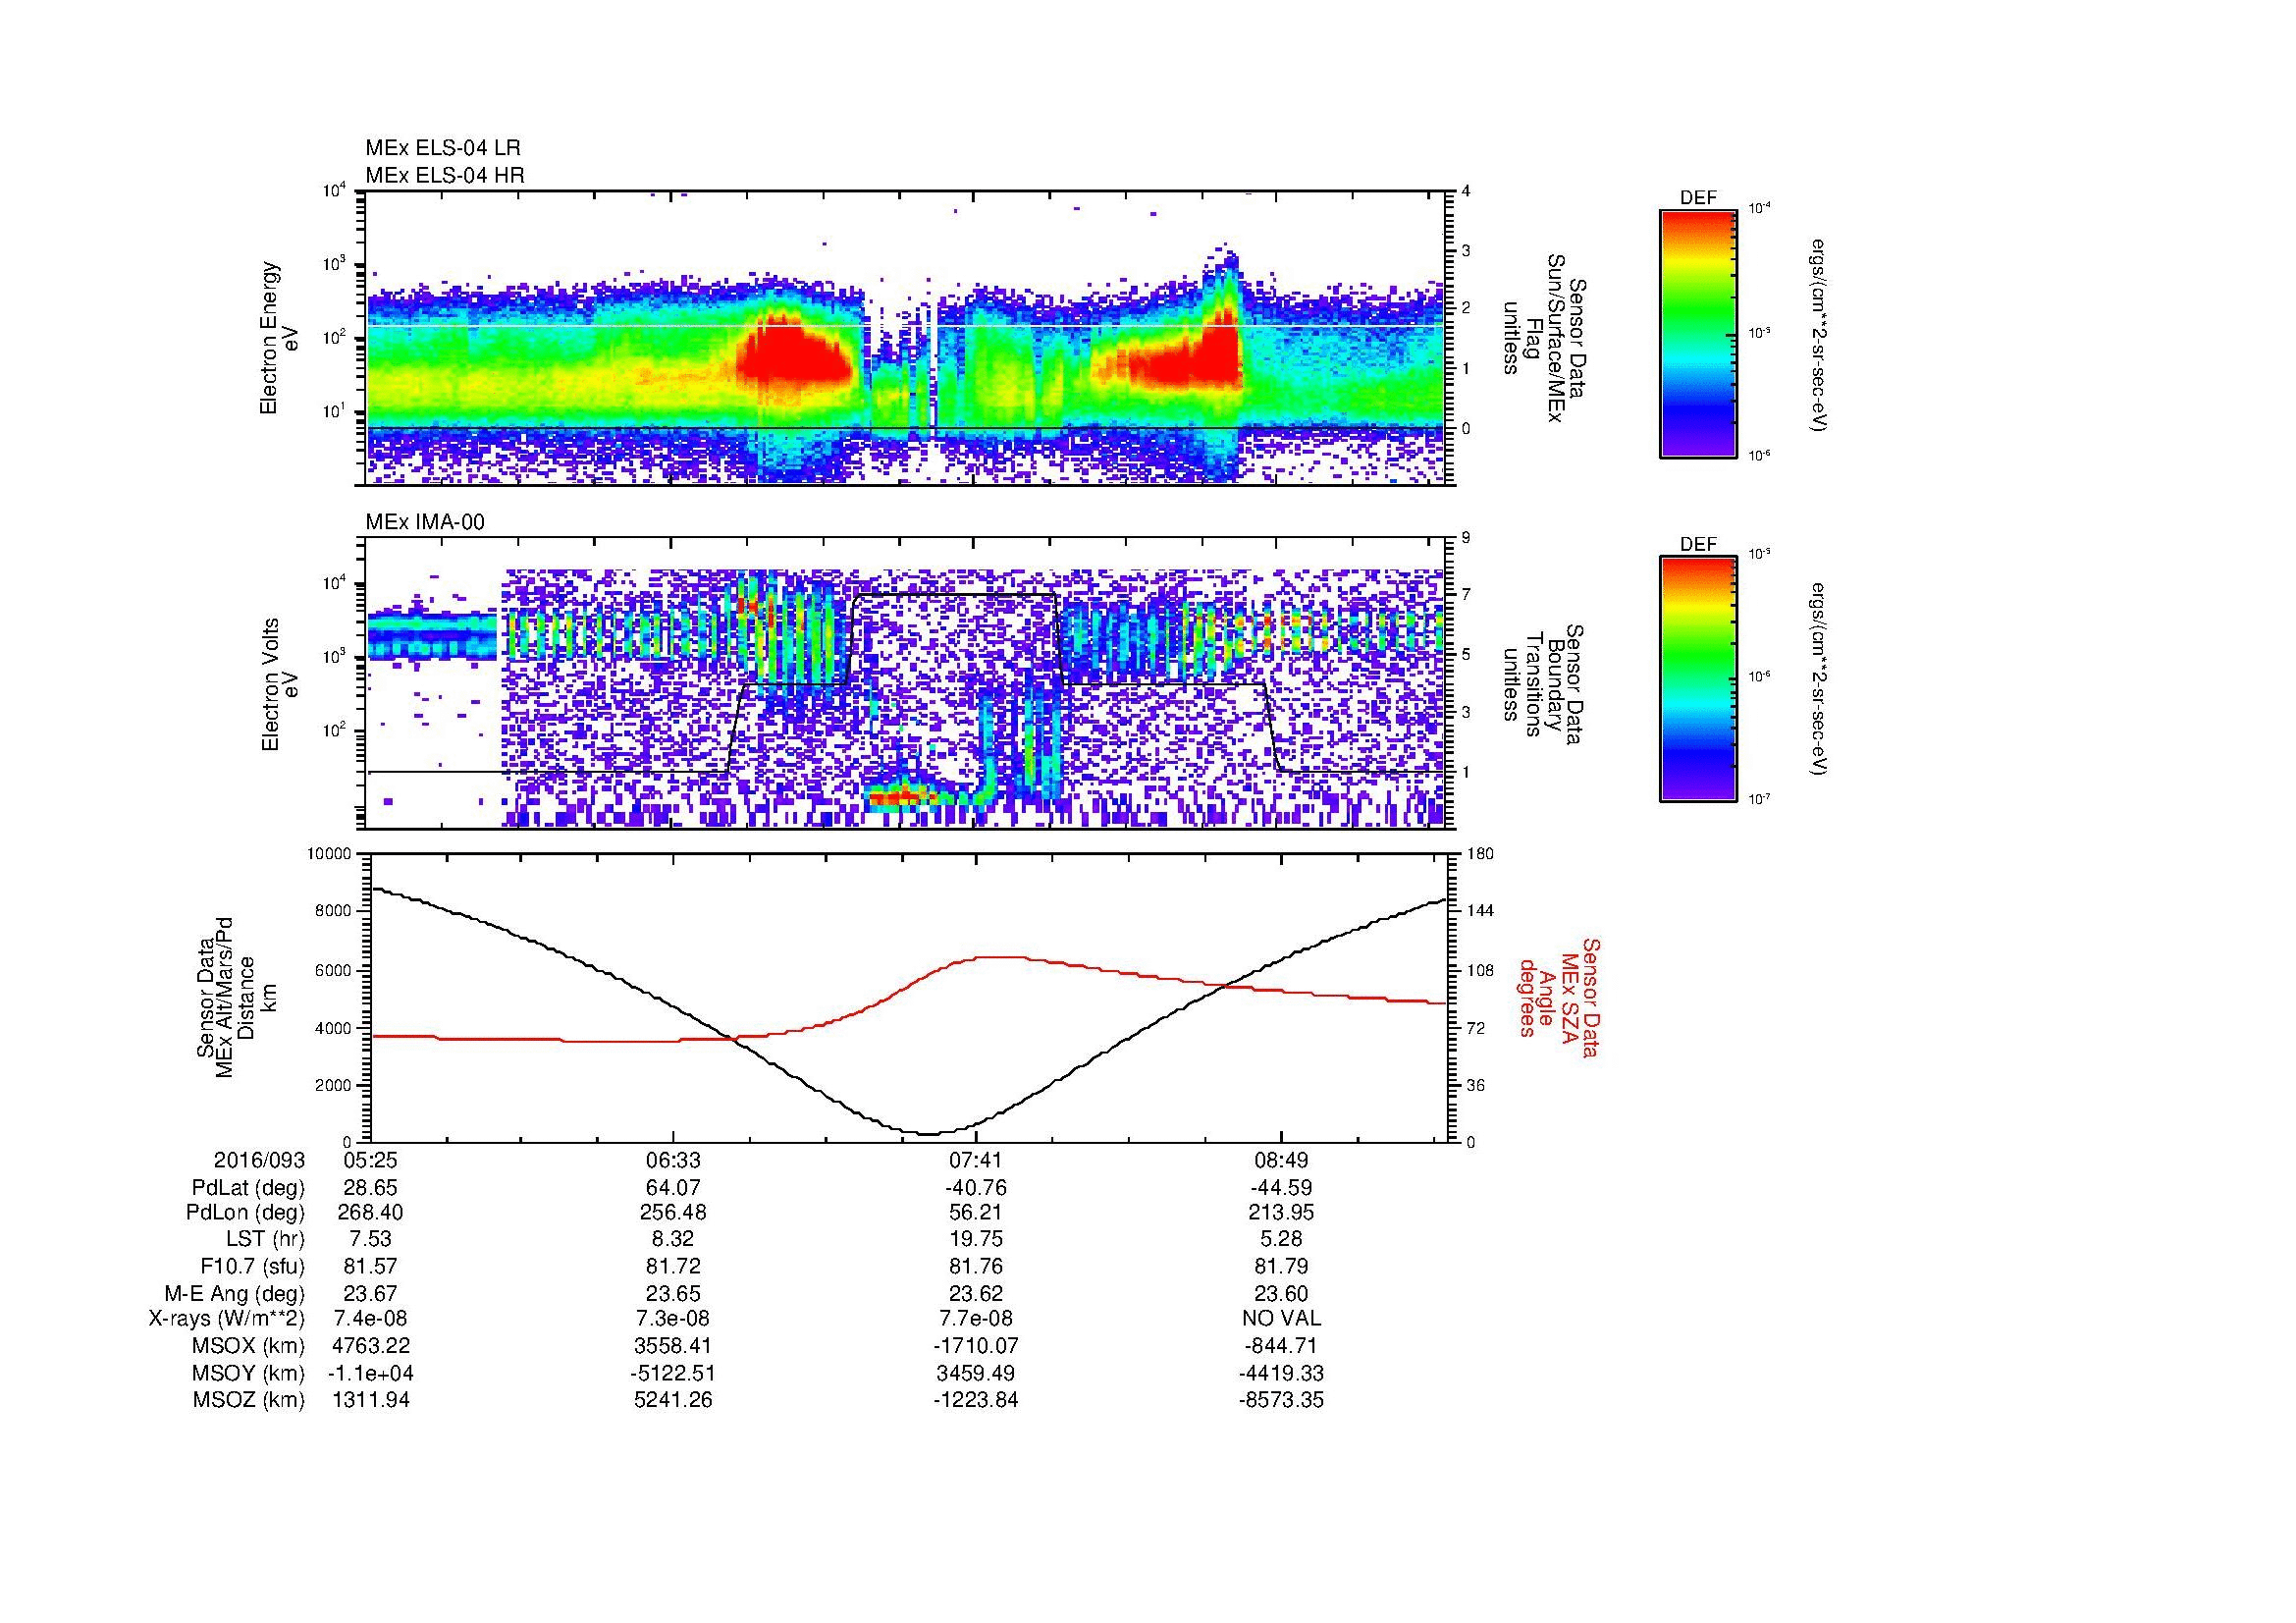This screenshot has width=2296, height=1623.
Task: Click the LST value "5.28"
Action: [1281, 1240]
